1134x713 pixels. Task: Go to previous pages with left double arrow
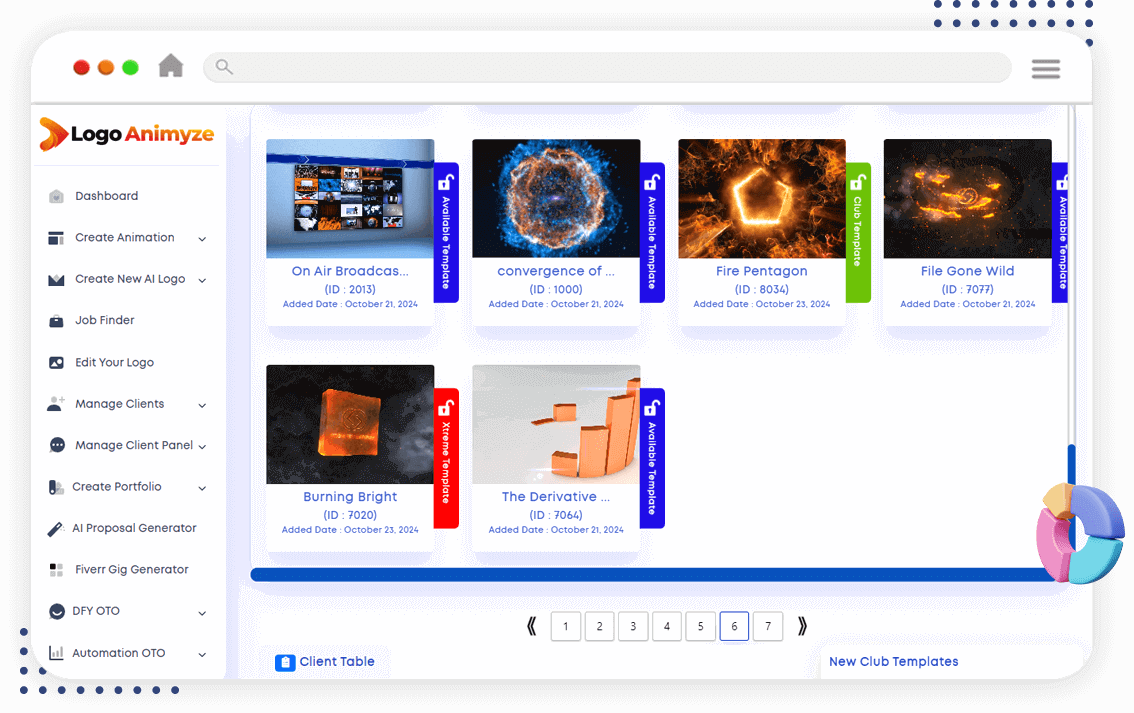531,627
